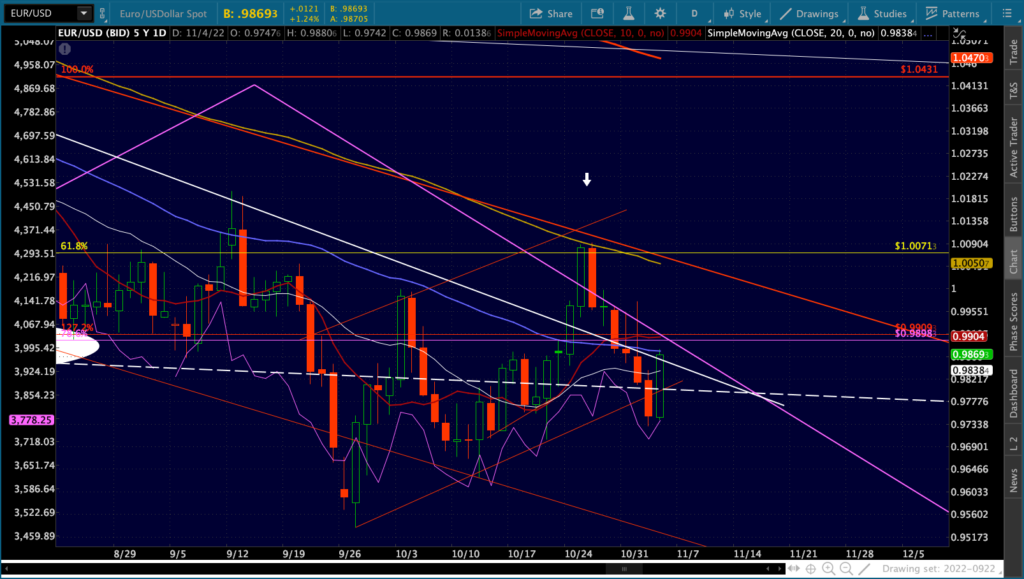The width and height of the screenshot is (1024, 579).
Task: Click the ellipsis after the study labels
Action: (928, 33)
